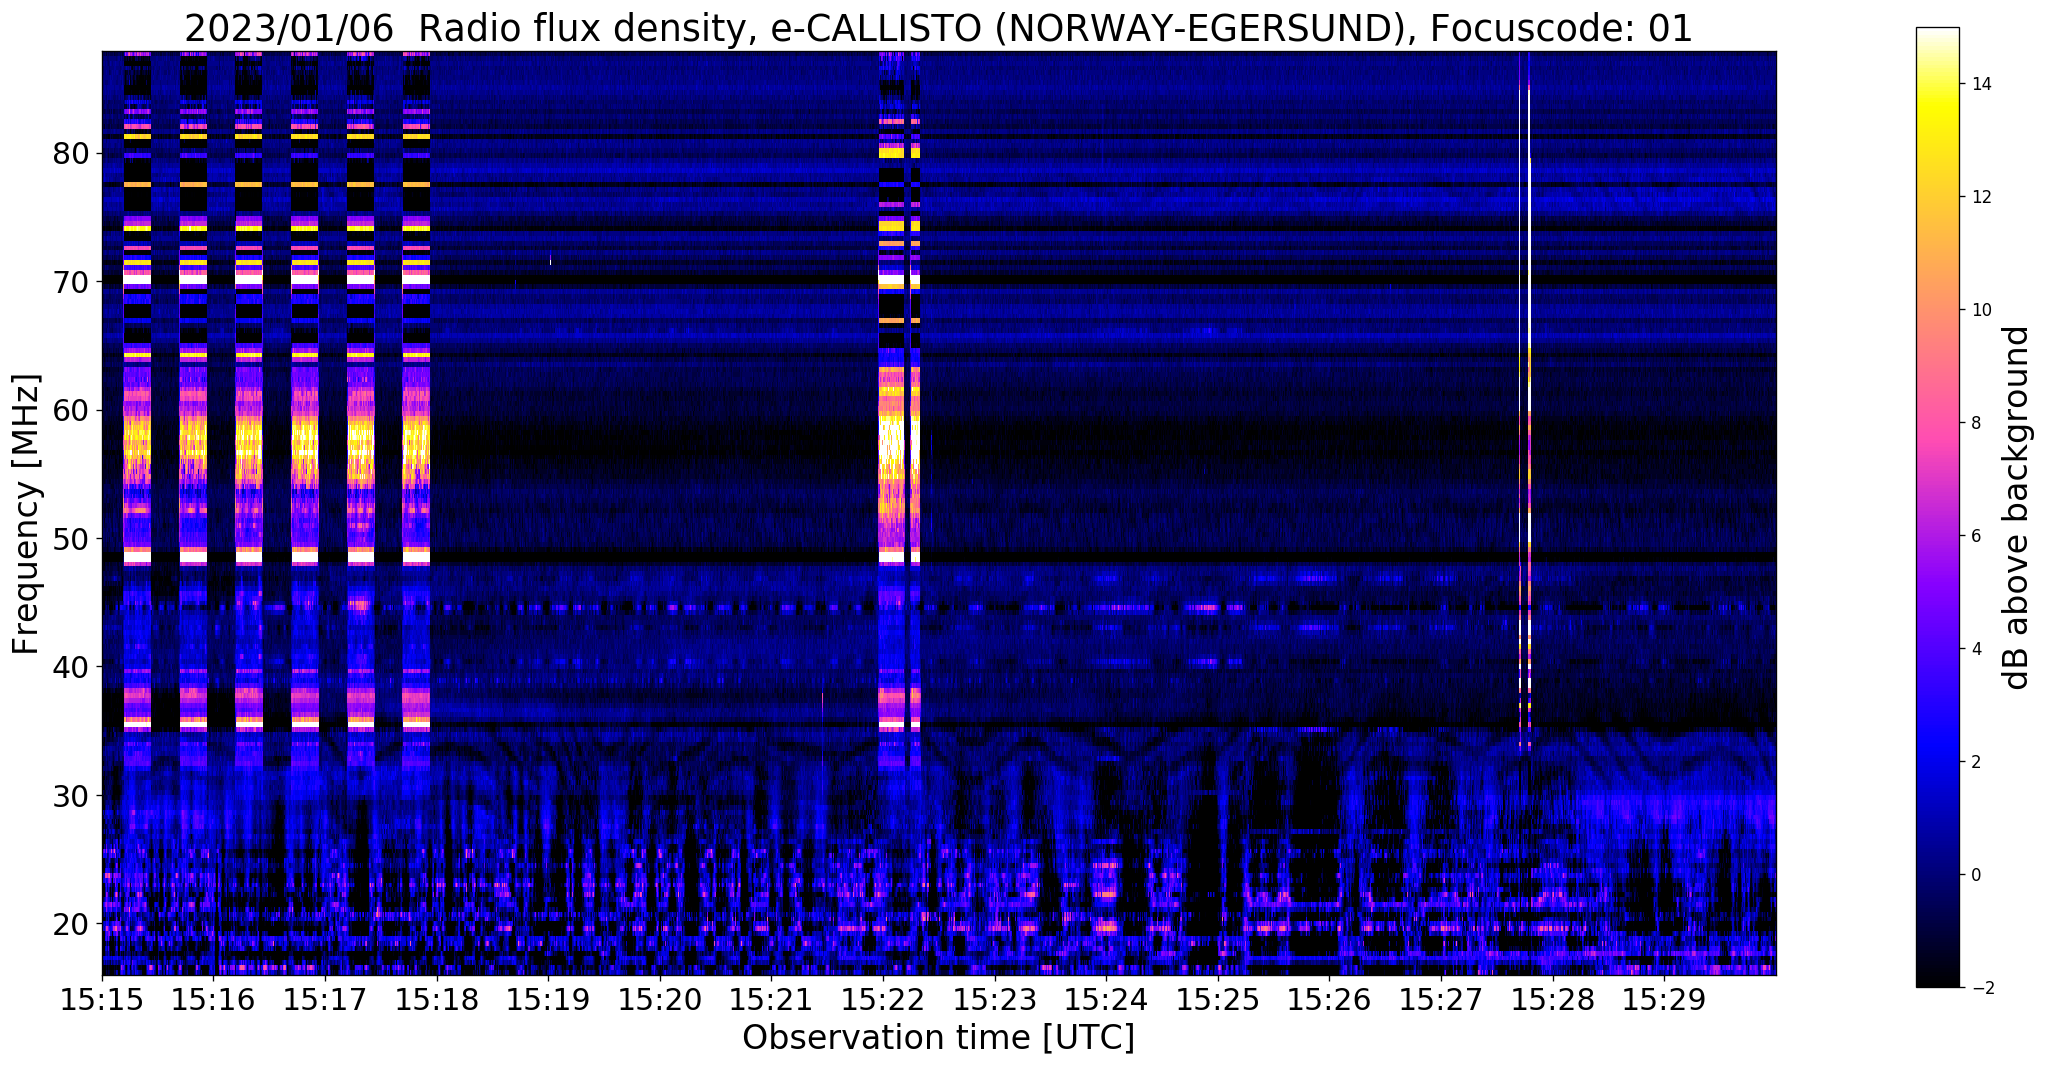Click the 20 MHz frequency tick label

[72, 923]
